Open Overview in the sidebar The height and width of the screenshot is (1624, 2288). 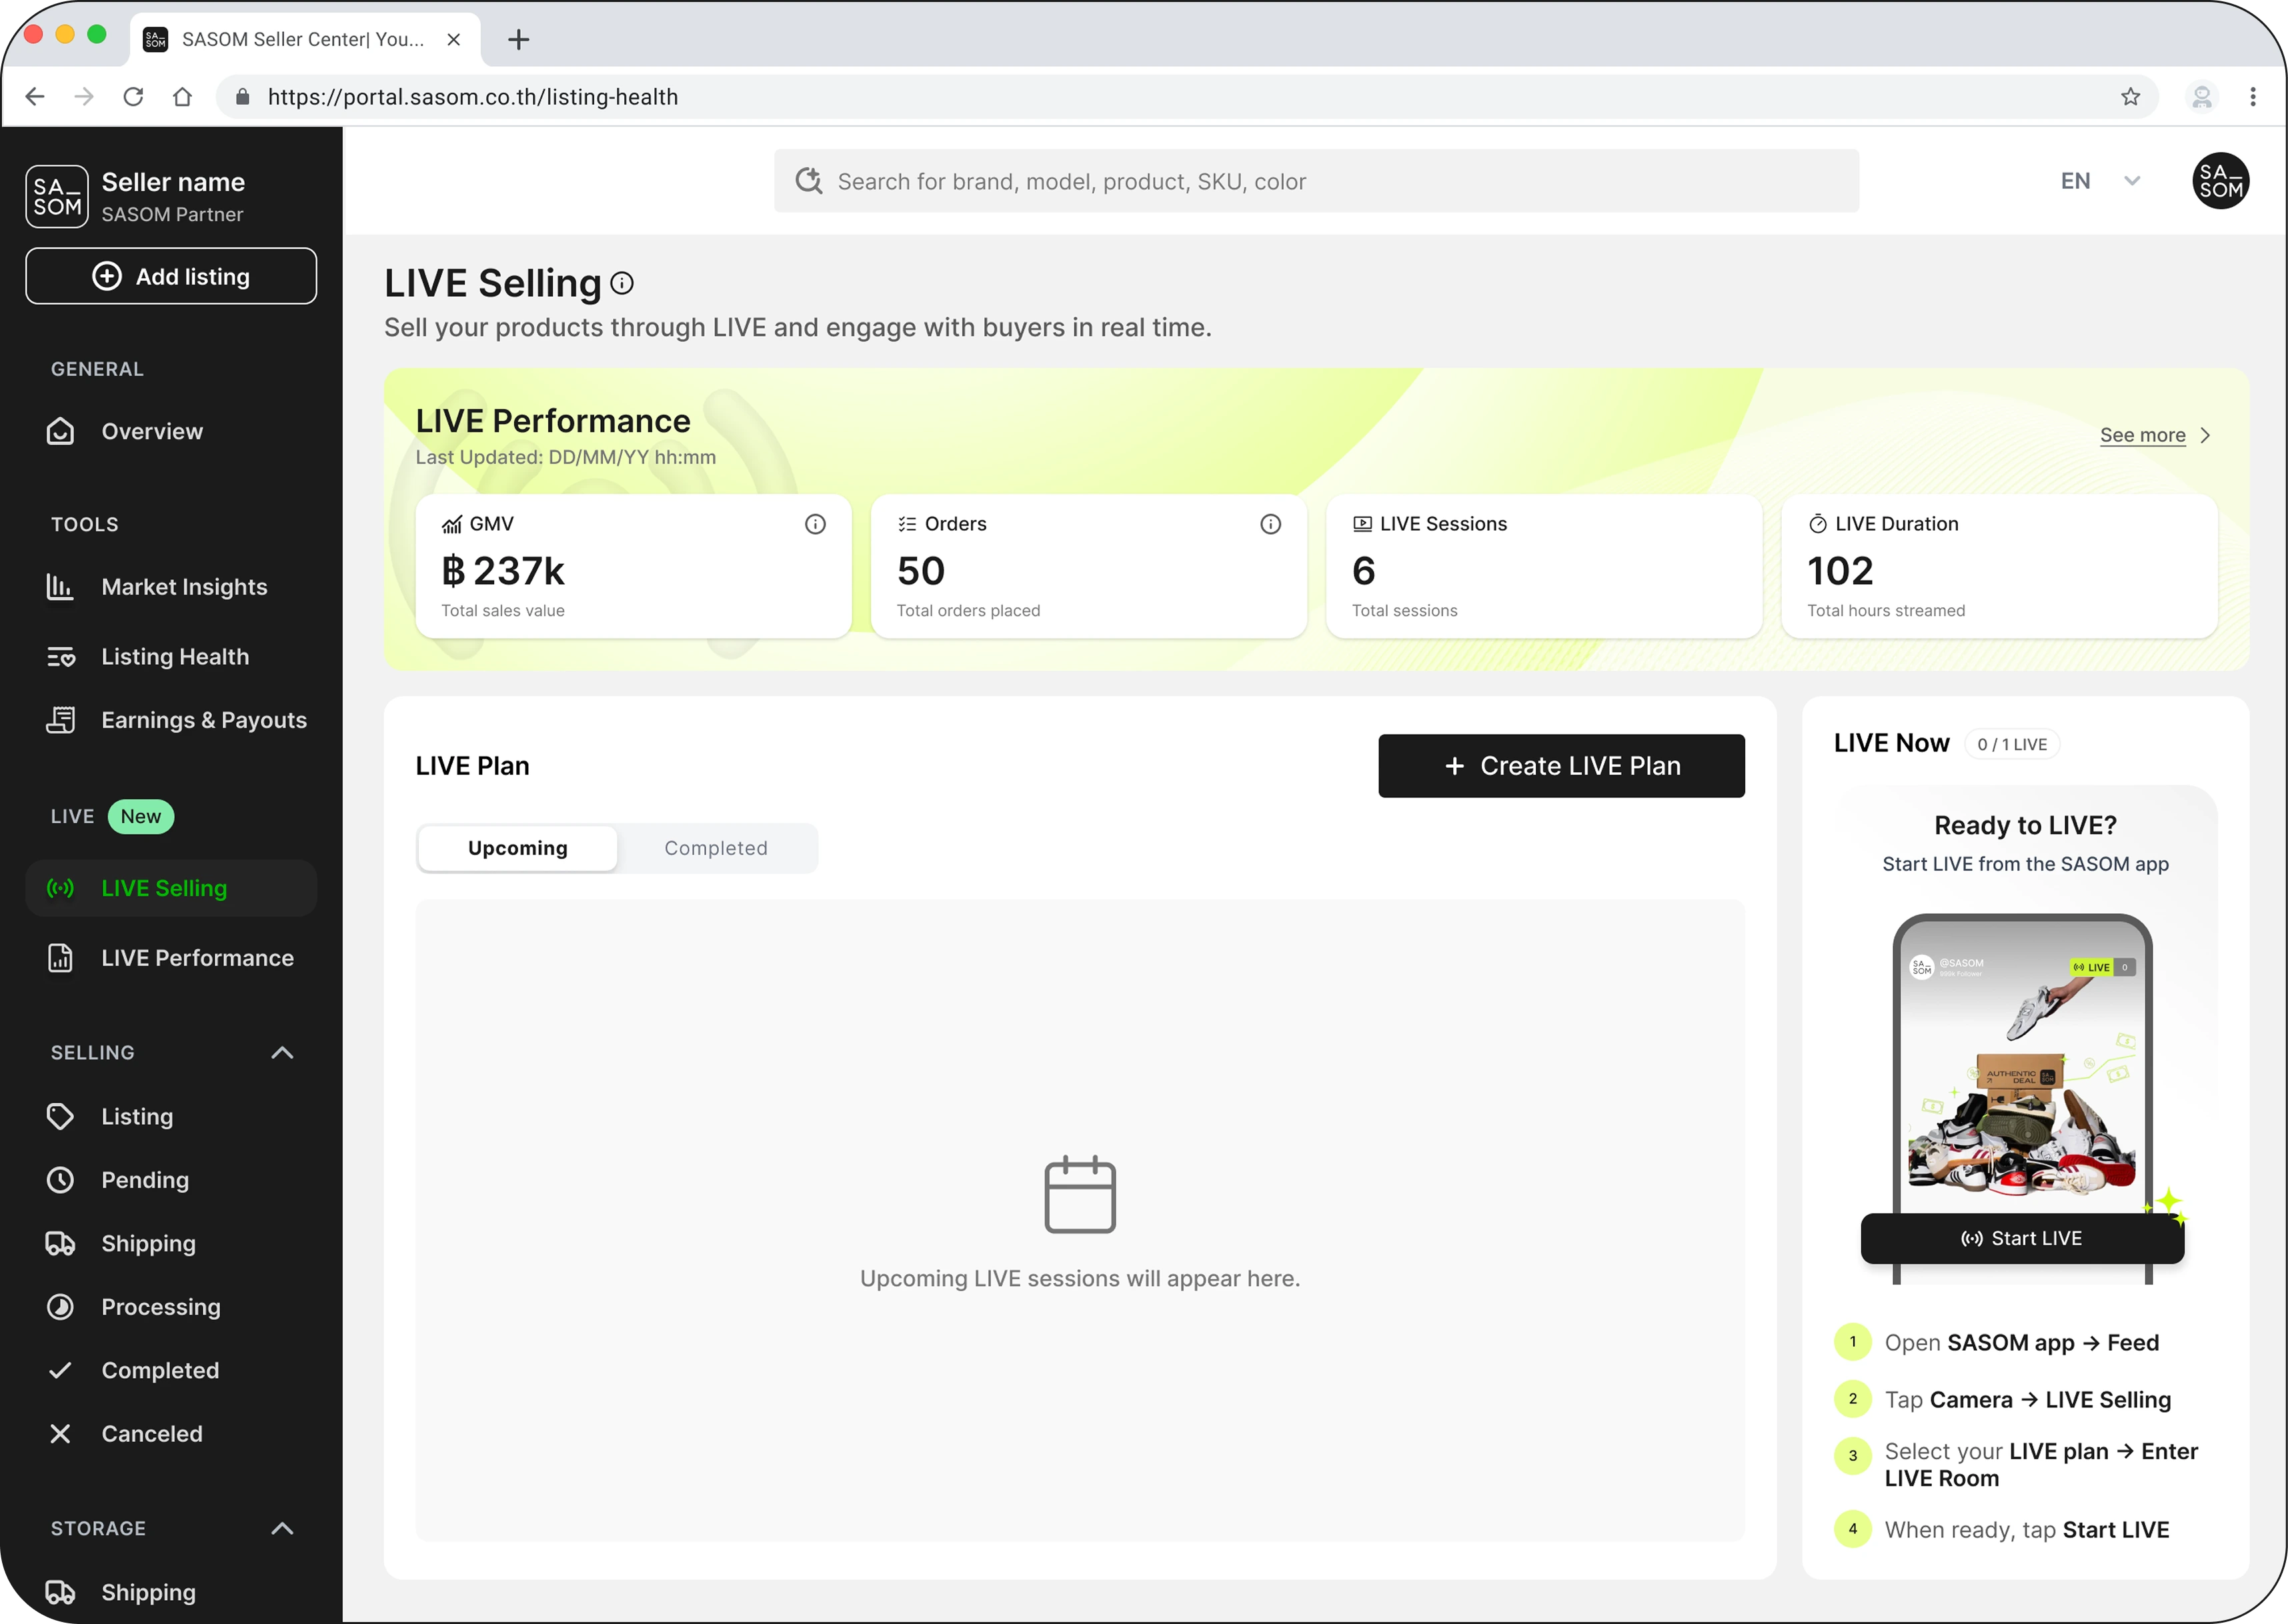point(171,431)
